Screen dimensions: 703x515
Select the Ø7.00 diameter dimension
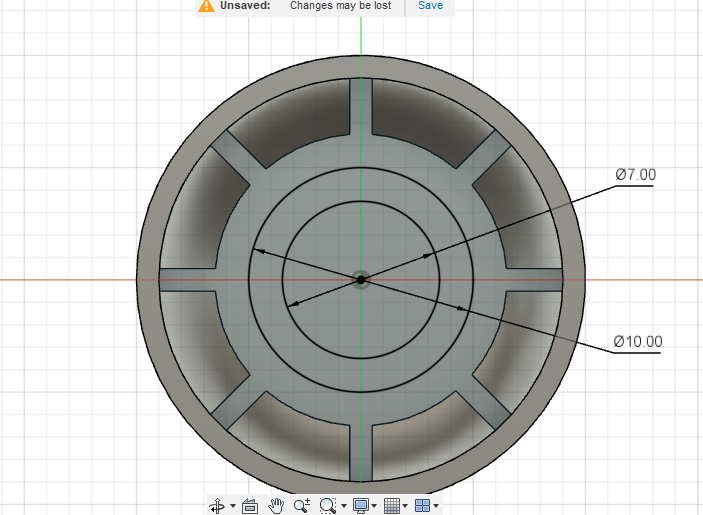click(635, 174)
